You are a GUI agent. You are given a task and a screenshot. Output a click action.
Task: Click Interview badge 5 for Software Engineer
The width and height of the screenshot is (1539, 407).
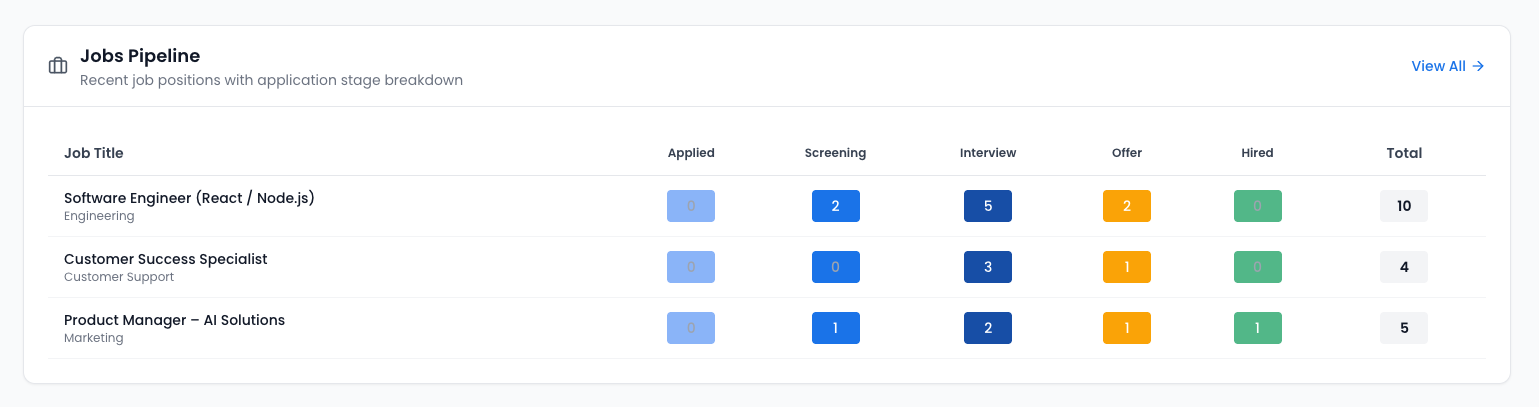[988, 206]
